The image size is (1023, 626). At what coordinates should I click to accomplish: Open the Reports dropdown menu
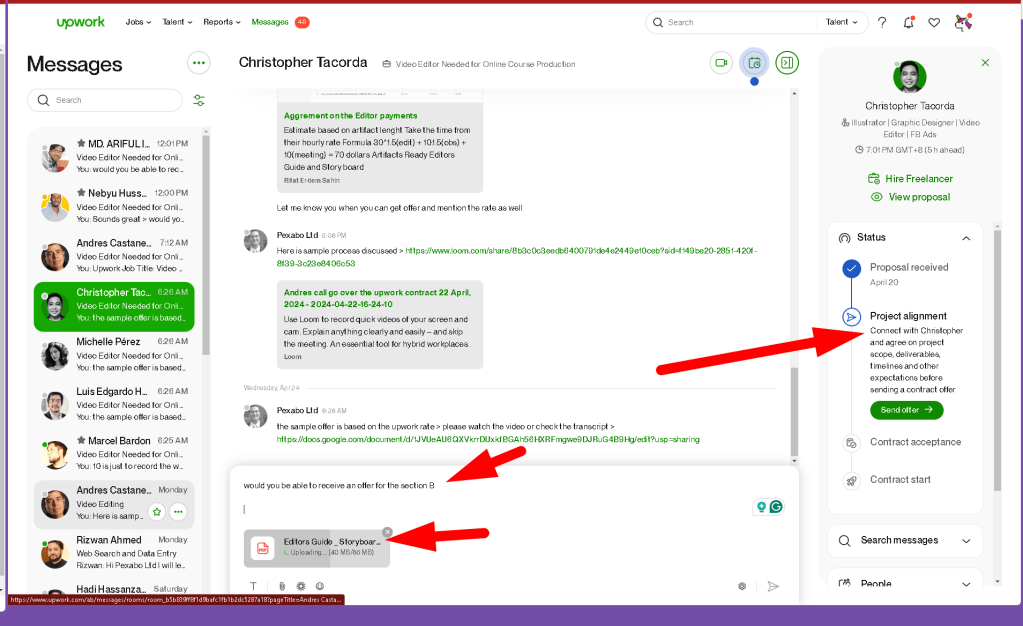click(222, 22)
